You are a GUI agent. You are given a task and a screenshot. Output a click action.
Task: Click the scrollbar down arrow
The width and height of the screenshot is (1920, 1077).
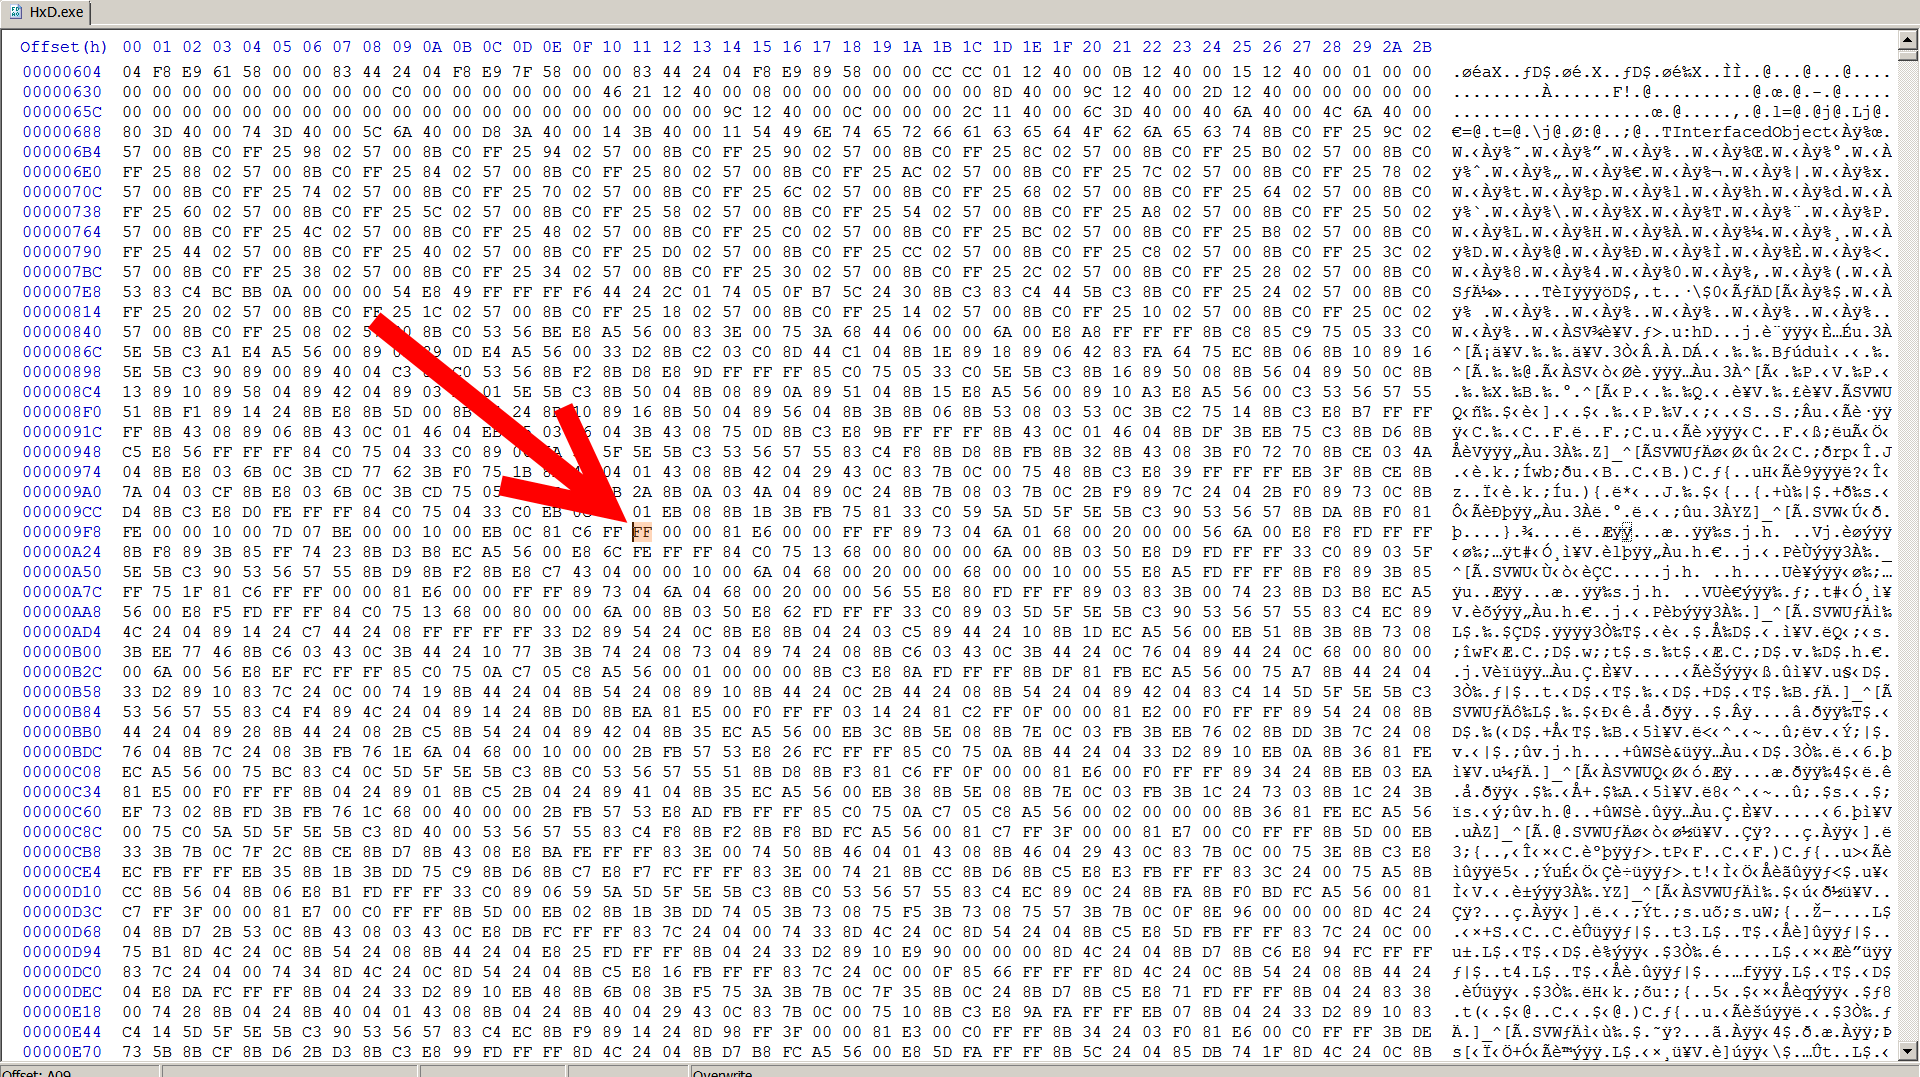coord(1907,1051)
